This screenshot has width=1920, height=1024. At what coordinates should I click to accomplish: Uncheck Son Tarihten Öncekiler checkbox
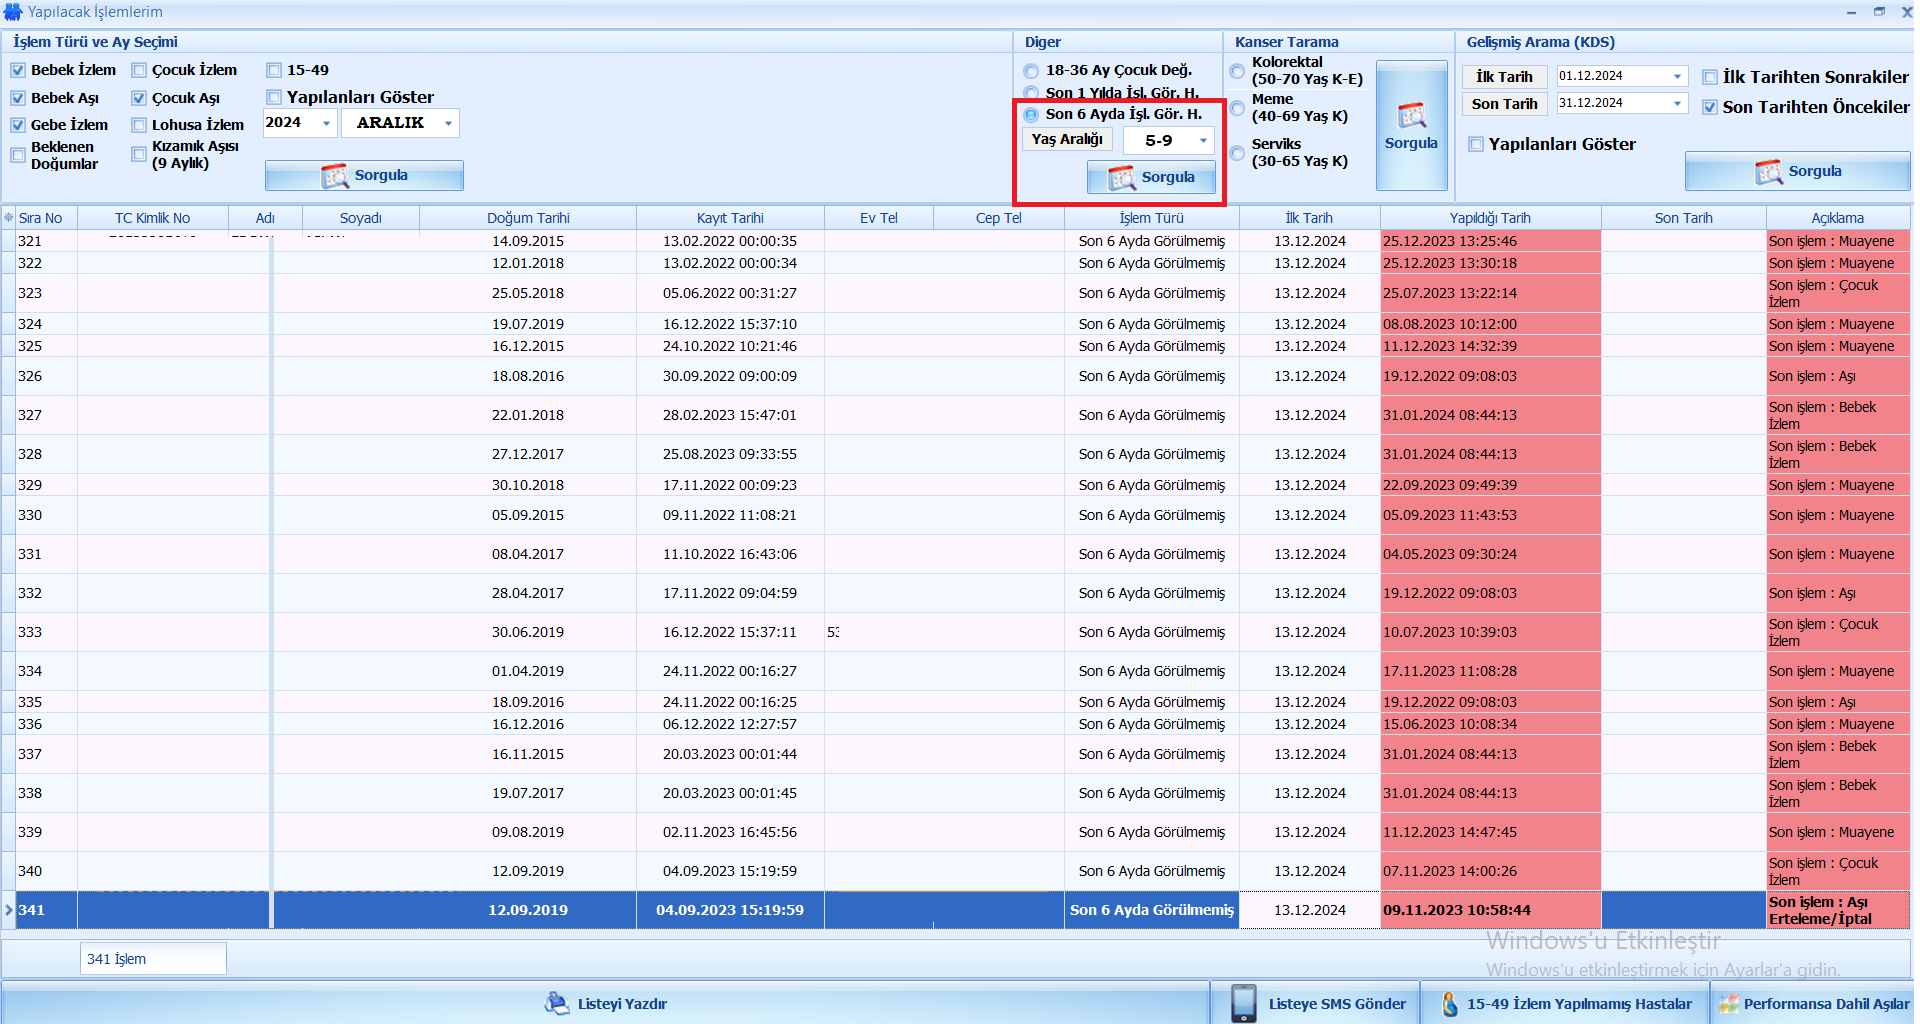[1710, 107]
